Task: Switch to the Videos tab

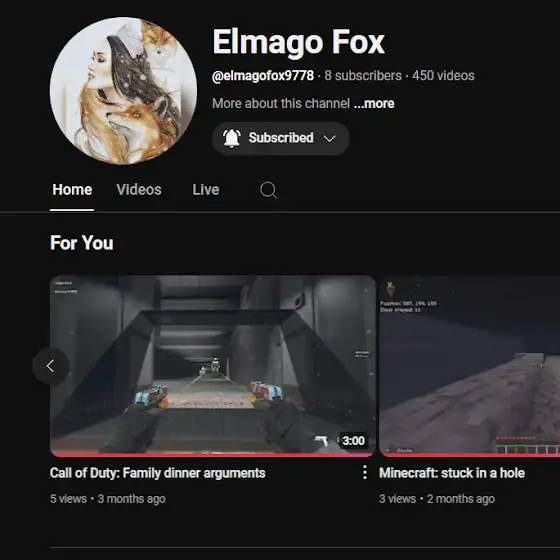Action: tap(139, 190)
